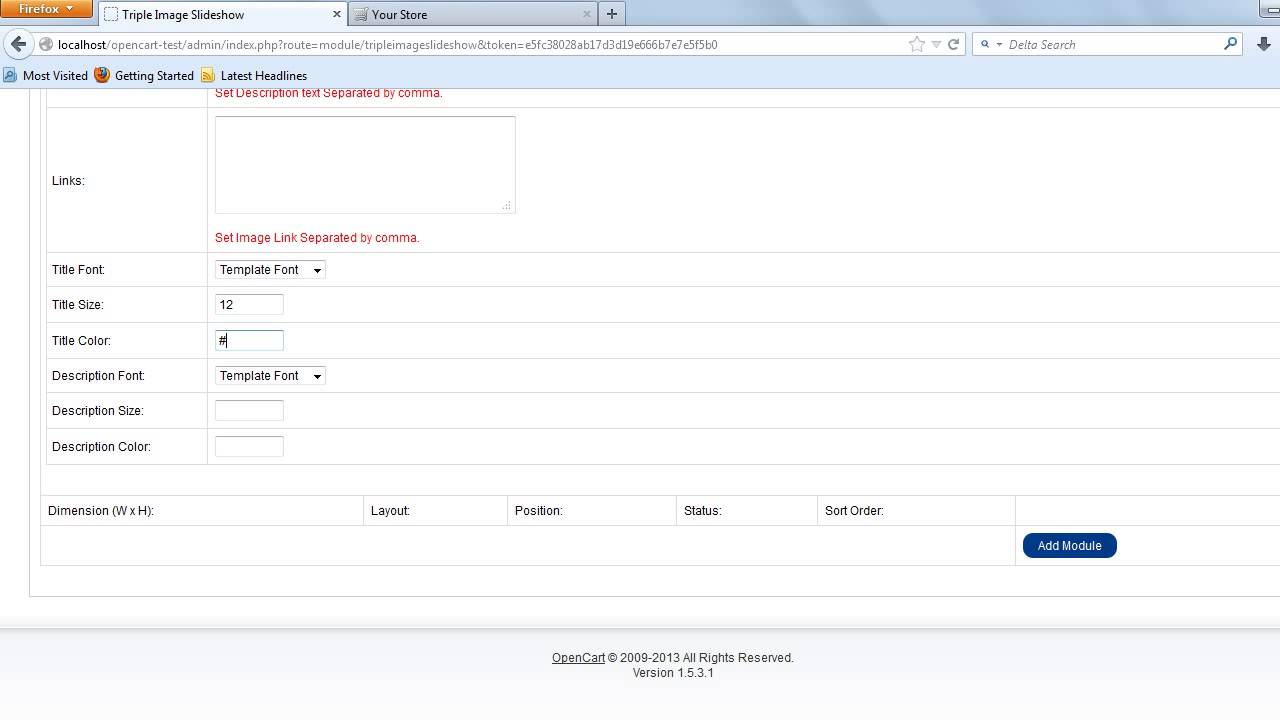The height and width of the screenshot is (720, 1280).
Task: Open new tab with the plus icon
Action: pos(612,14)
